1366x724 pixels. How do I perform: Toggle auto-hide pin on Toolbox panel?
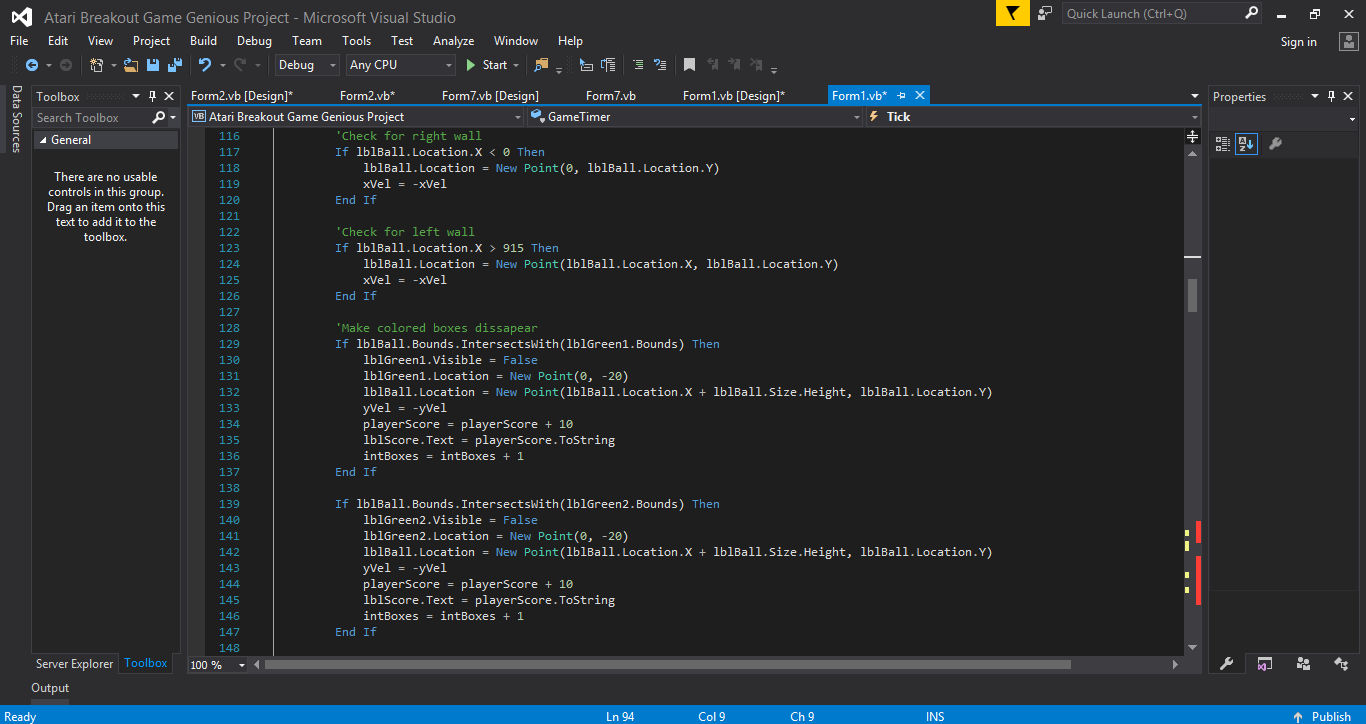(153, 96)
